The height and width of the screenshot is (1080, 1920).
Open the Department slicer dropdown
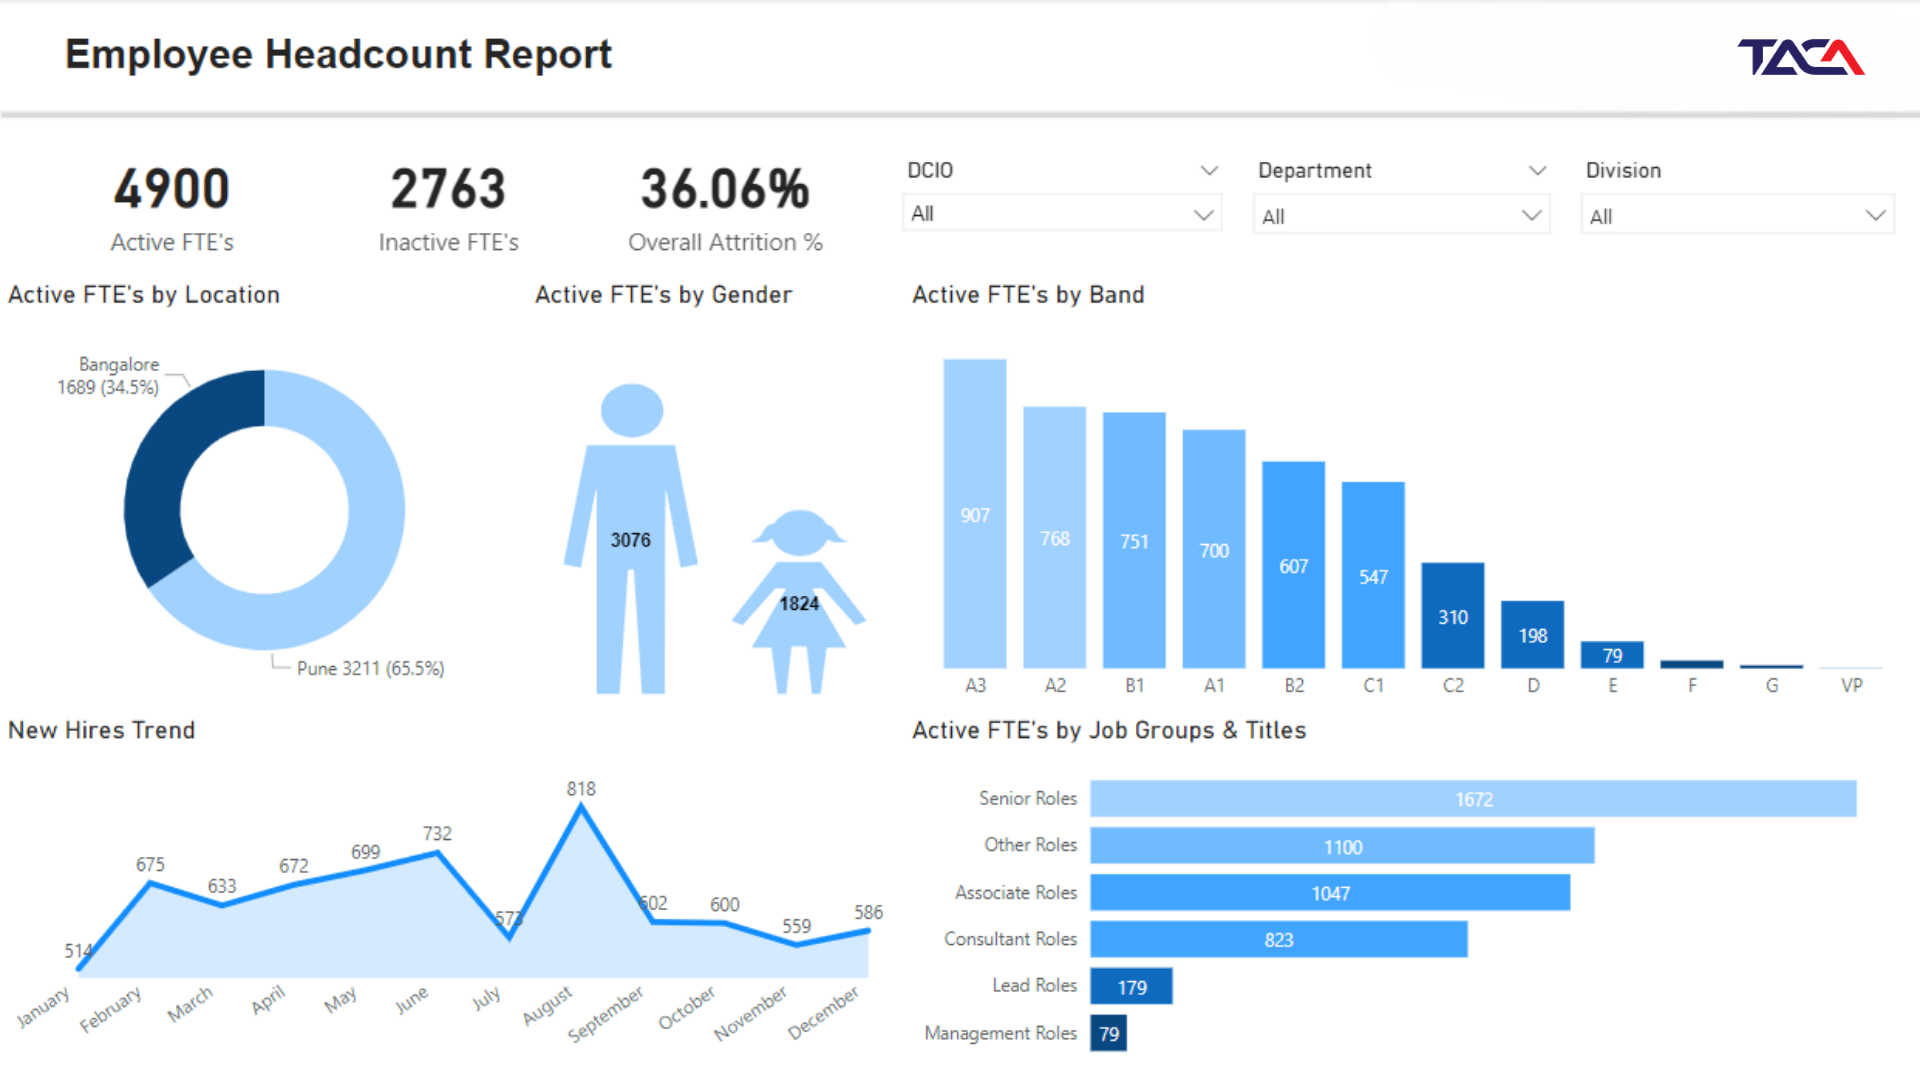[x=1401, y=216]
